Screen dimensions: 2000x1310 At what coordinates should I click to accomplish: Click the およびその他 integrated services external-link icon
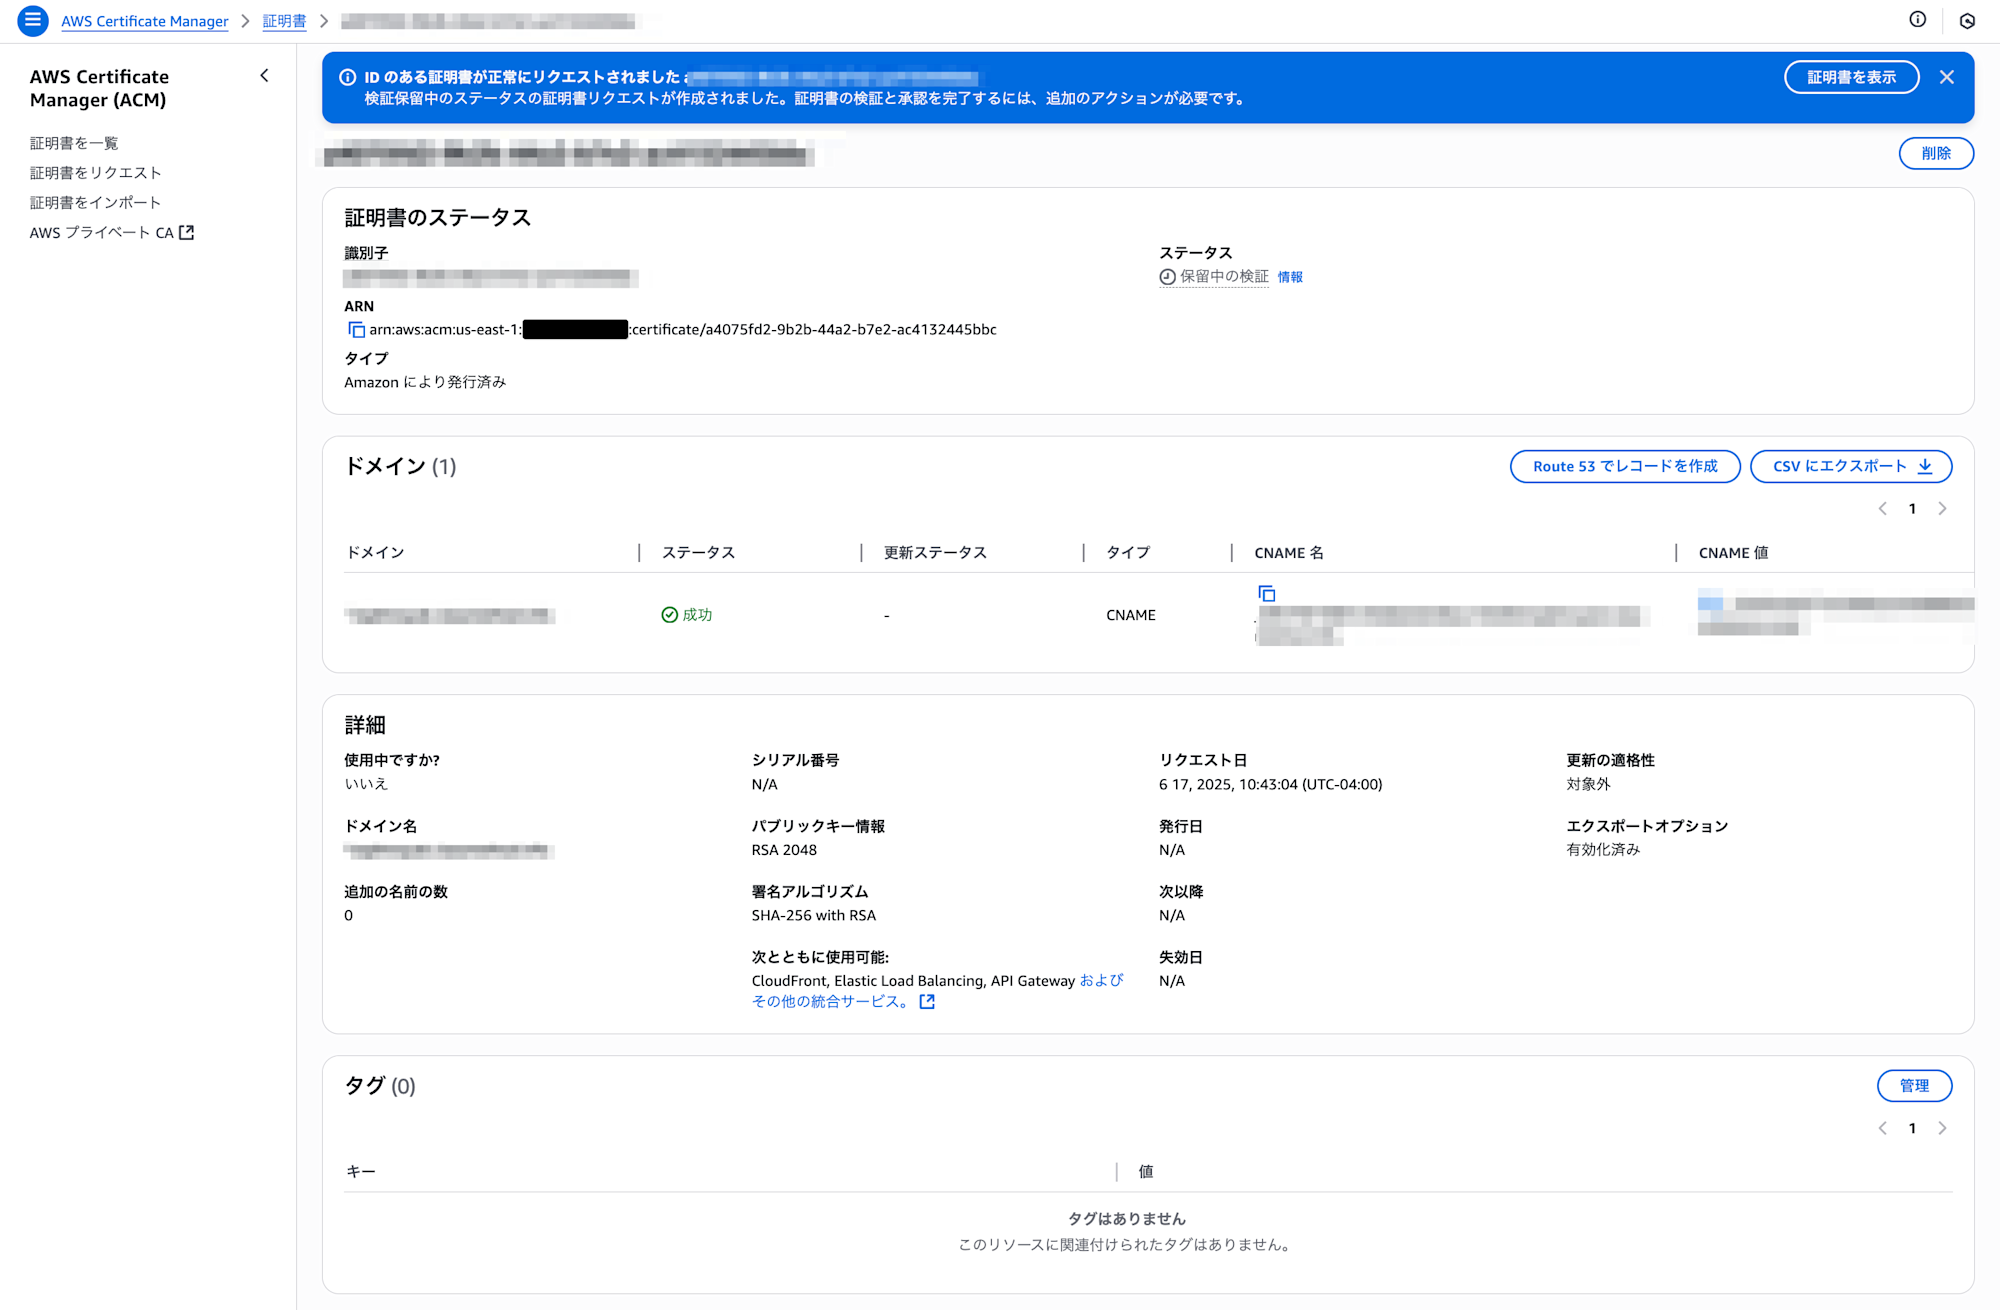click(x=927, y=1001)
